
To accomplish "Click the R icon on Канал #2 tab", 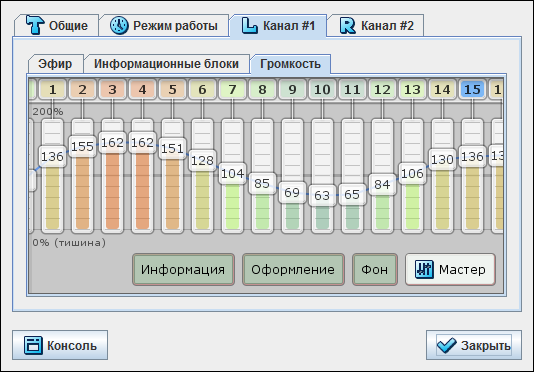I will coord(347,26).
